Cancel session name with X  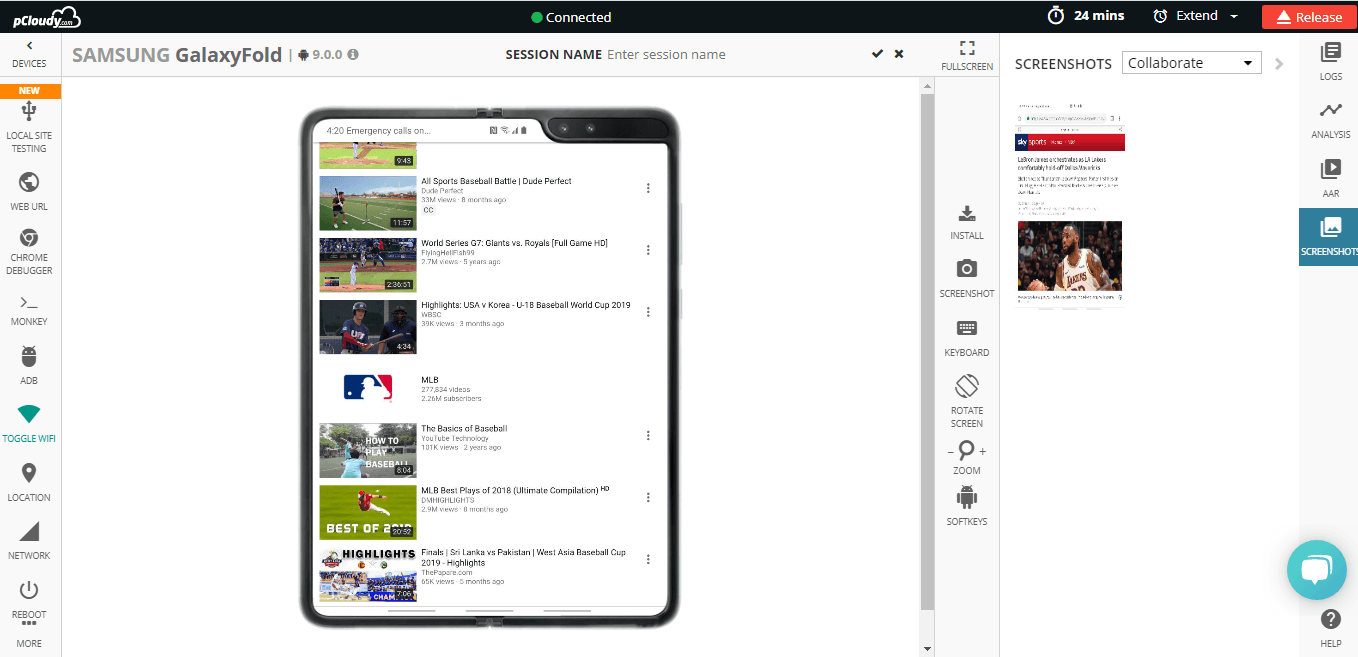[x=899, y=54]
